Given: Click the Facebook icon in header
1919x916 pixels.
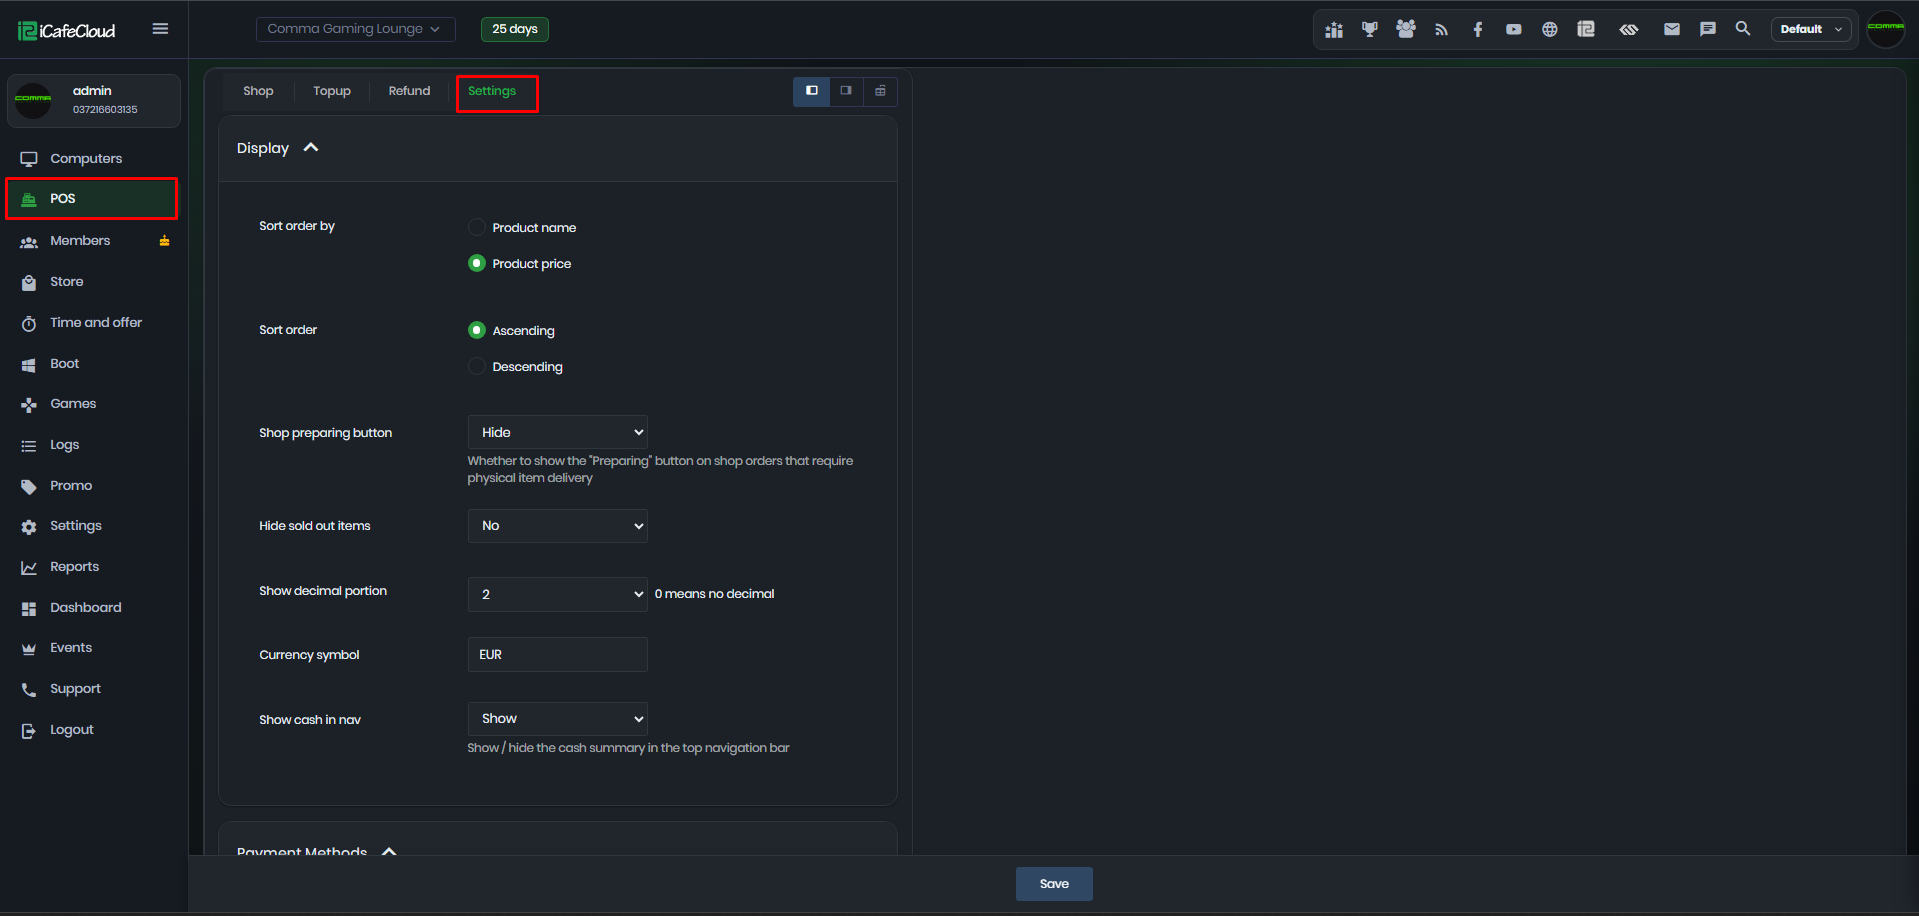Looking at the screenshot, I should click(1477, 29).
